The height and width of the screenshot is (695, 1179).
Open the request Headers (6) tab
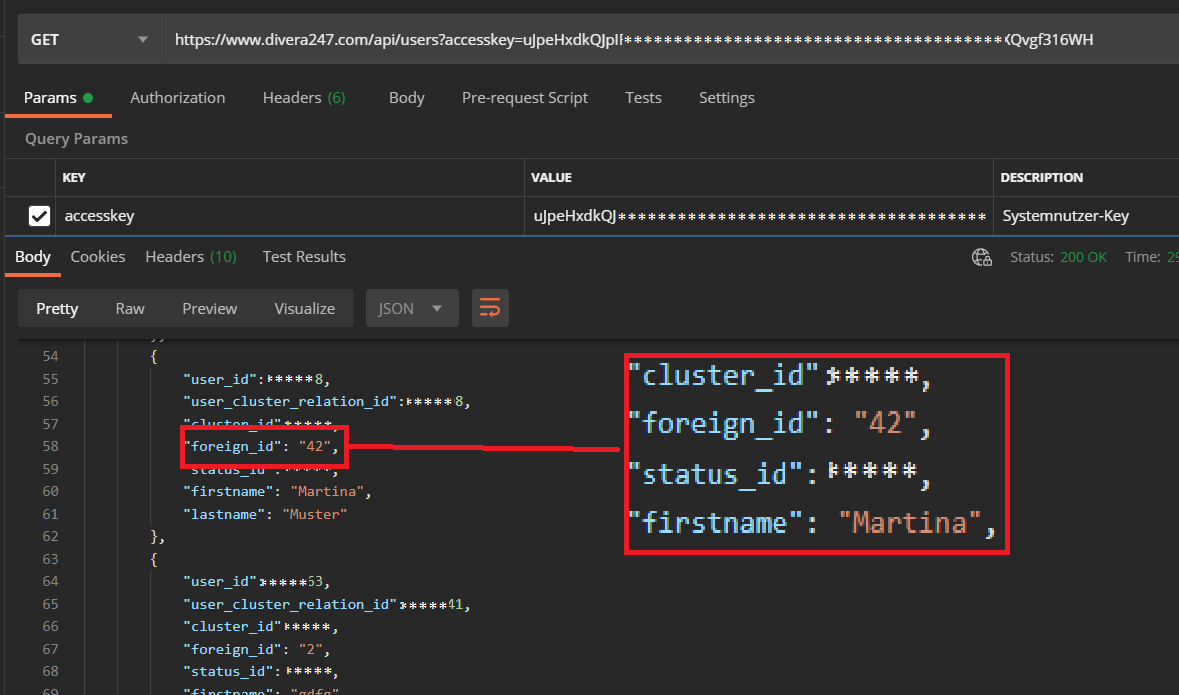[x=303, y=98]
